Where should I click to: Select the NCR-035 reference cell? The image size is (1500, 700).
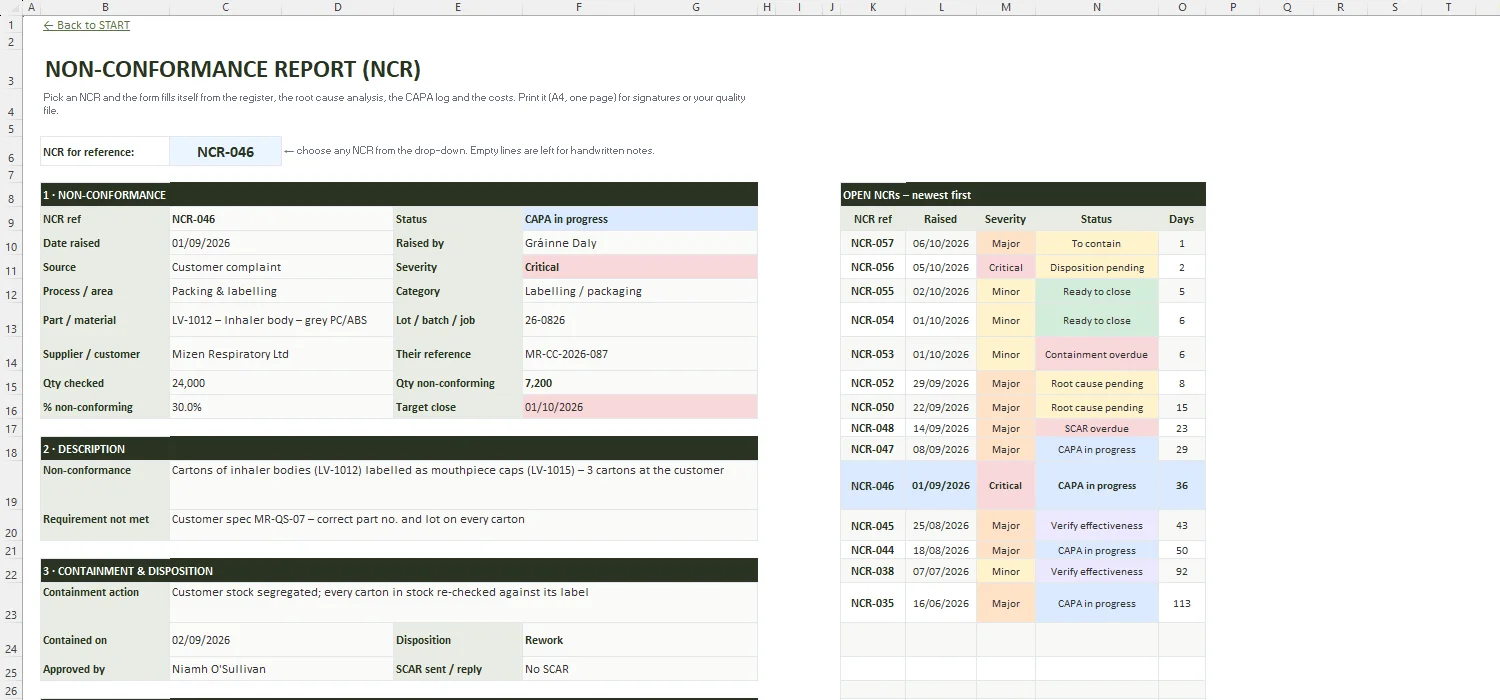coord(873,603)
